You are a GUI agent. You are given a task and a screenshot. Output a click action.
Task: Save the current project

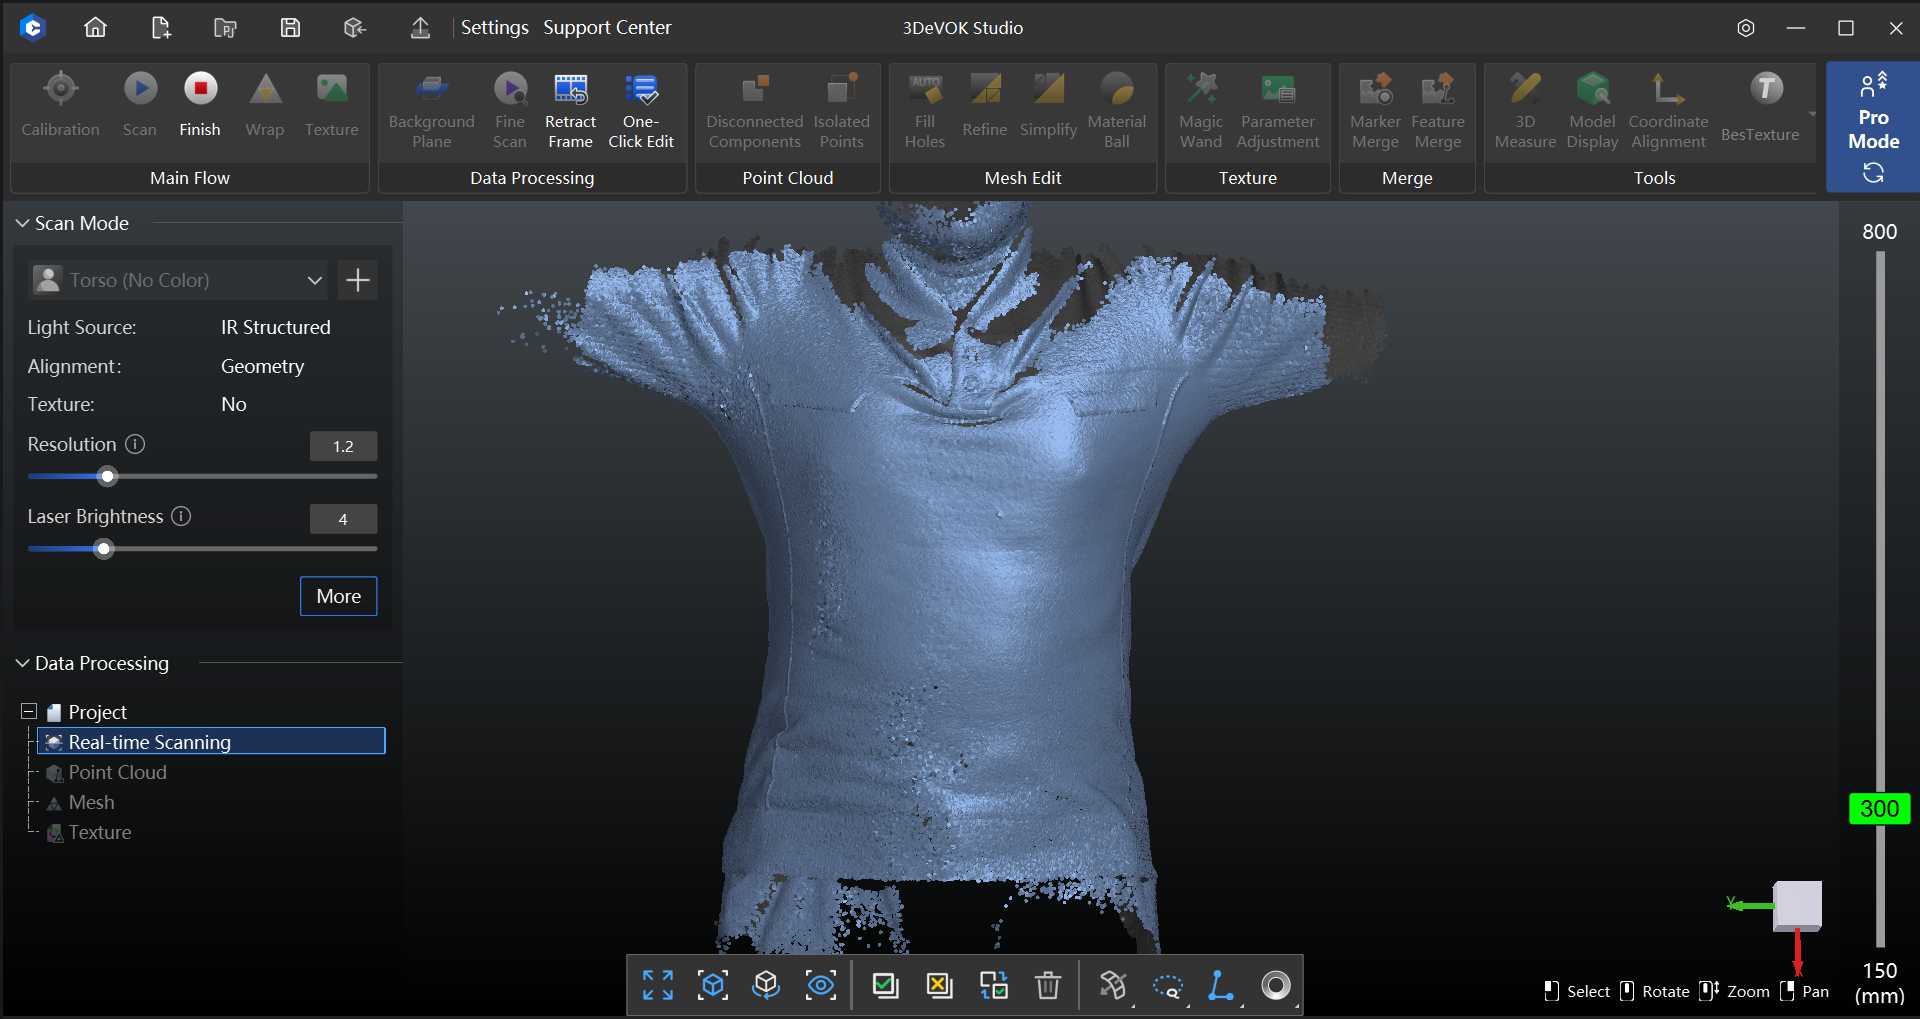click(290, 27)
